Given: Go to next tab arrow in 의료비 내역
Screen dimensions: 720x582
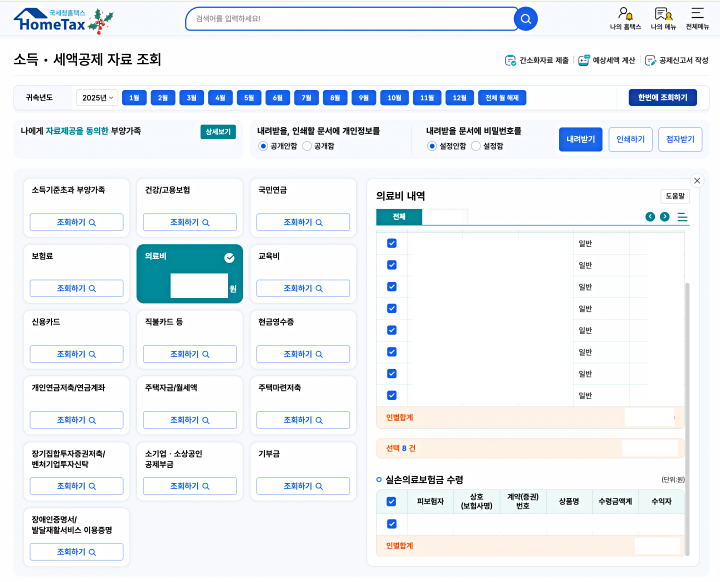Looking at the screenshot, I should pyautogui.click(x=664, y=216).
